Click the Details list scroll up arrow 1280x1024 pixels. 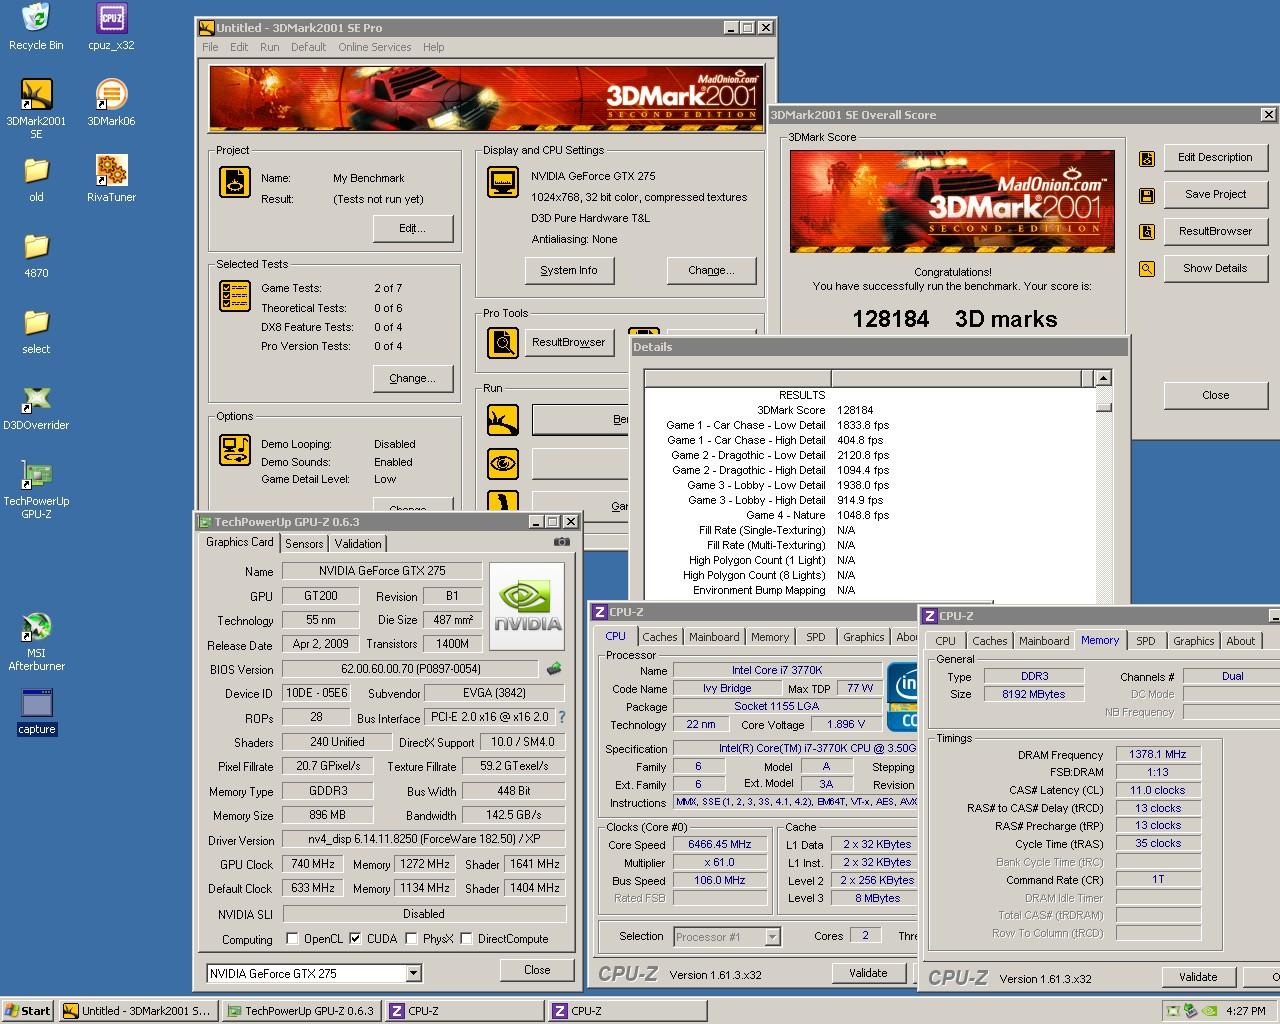coord(1103,378)
